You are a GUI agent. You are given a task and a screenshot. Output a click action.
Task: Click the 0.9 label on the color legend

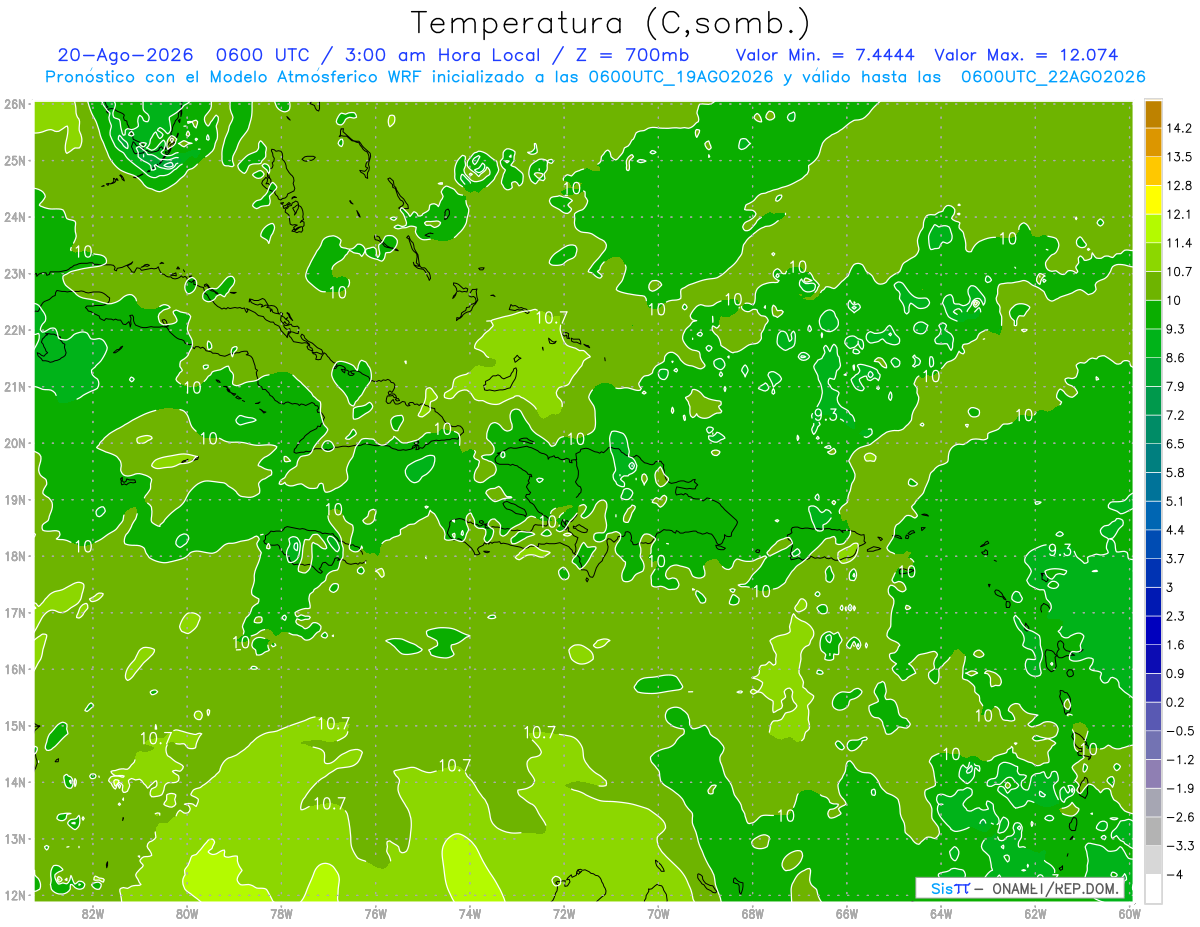[1176, 673]
